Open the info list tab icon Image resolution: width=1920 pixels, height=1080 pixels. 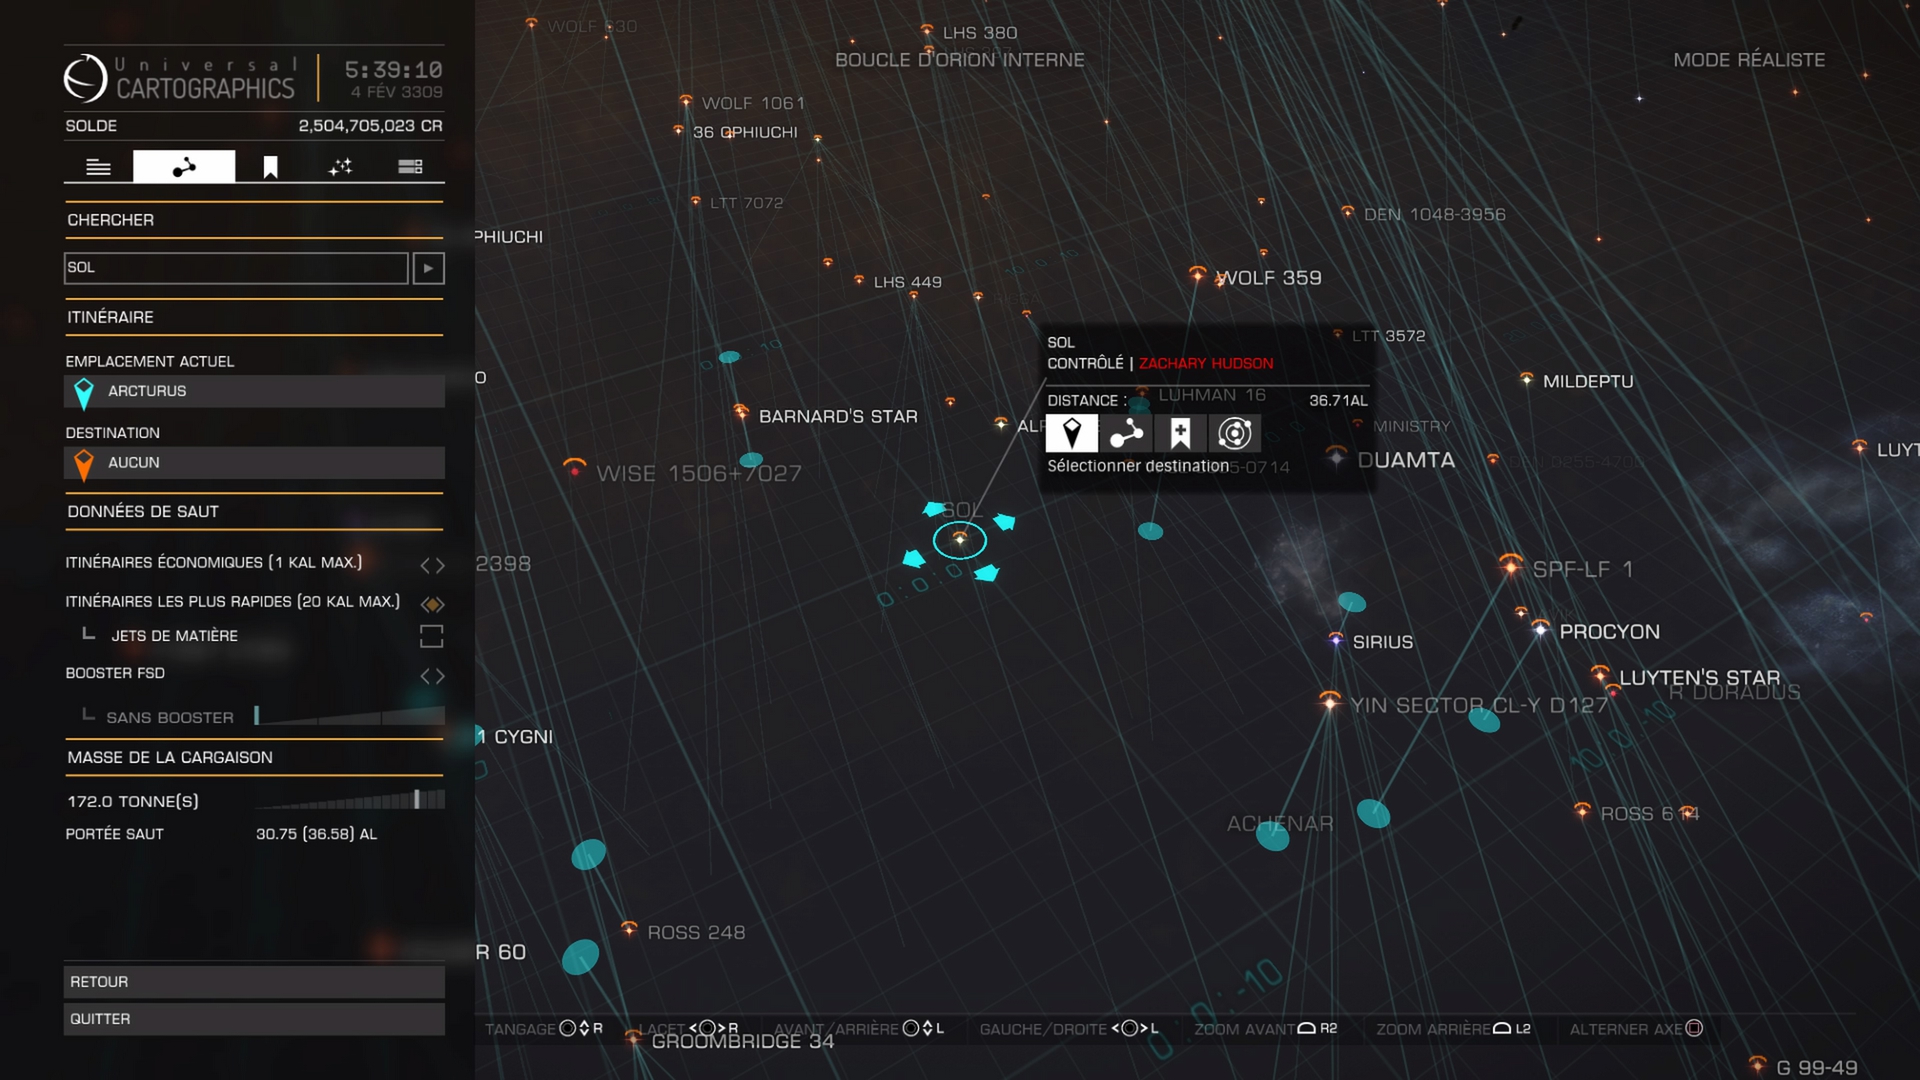(x=98, y=167)
